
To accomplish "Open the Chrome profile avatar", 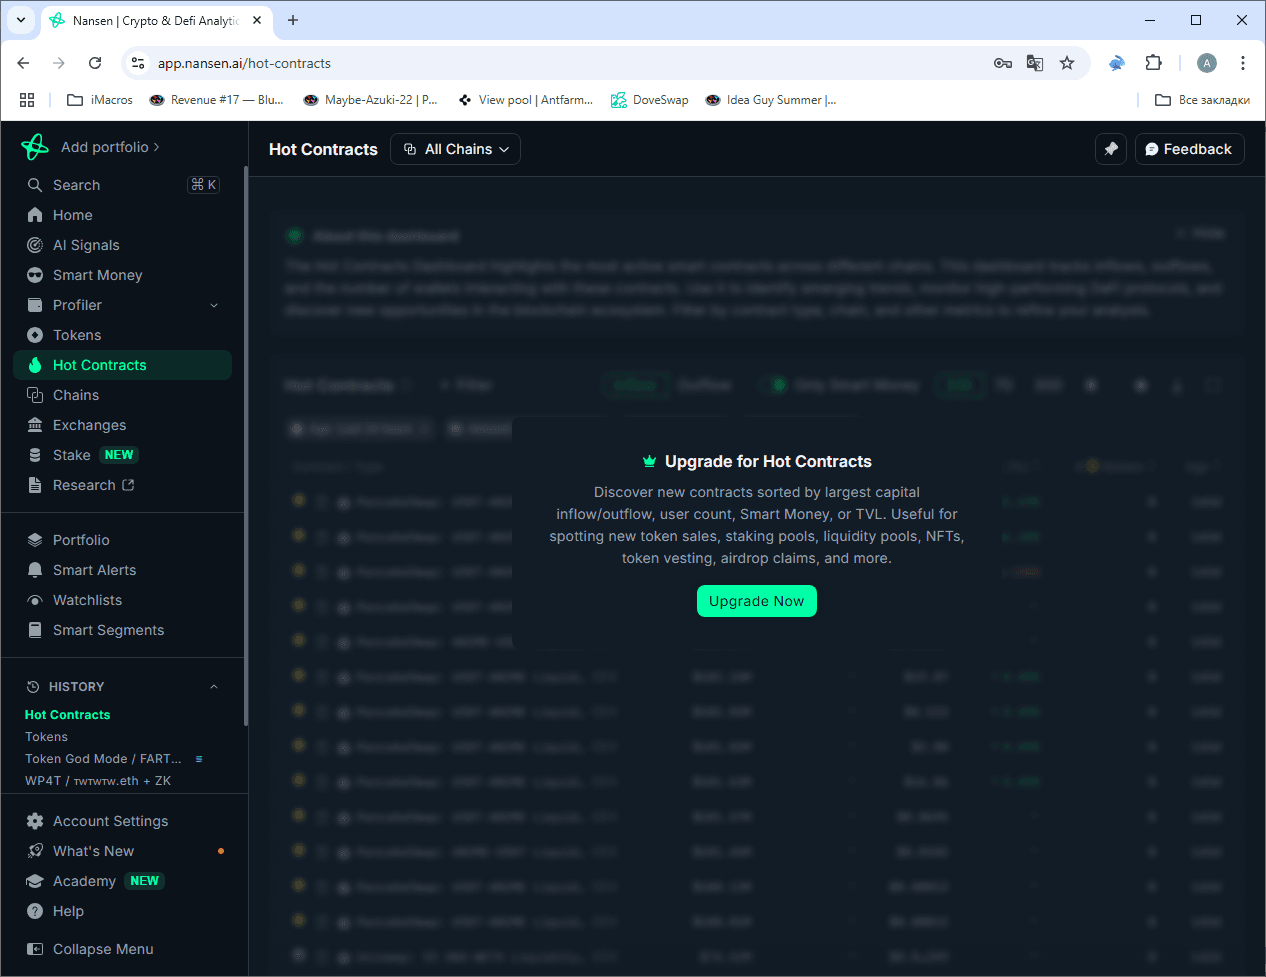I will pyautogui.click(x=1207, y=63).
